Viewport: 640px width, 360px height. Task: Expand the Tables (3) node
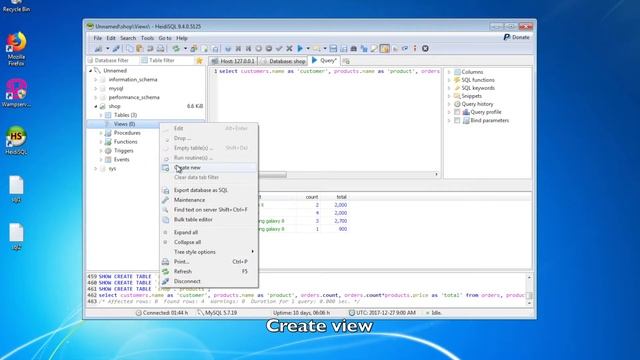[101, 115]
